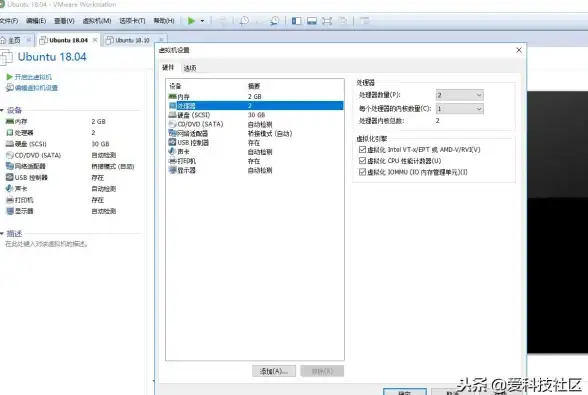Click 硬盘 (SCSI) in left VM summary panel
588x395 pixels.
pos(26,144)
